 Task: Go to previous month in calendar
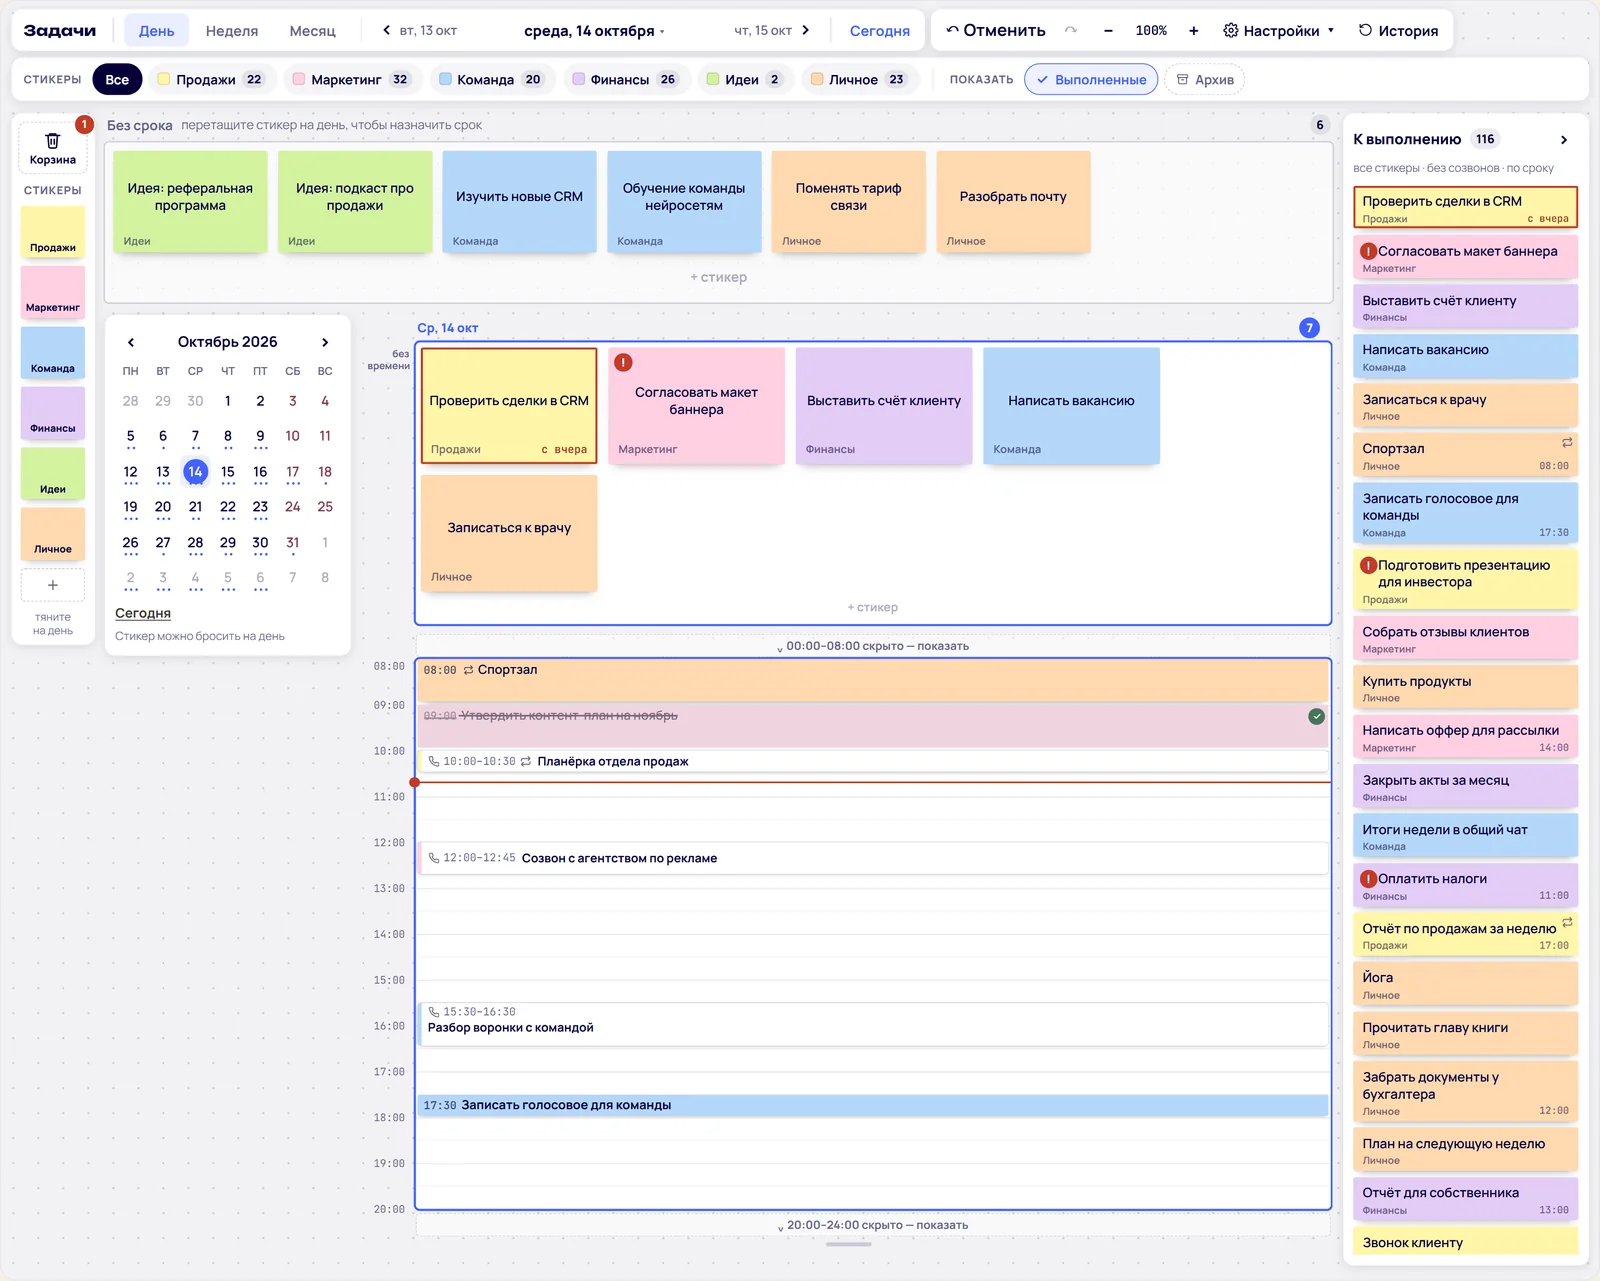point(131,342)
